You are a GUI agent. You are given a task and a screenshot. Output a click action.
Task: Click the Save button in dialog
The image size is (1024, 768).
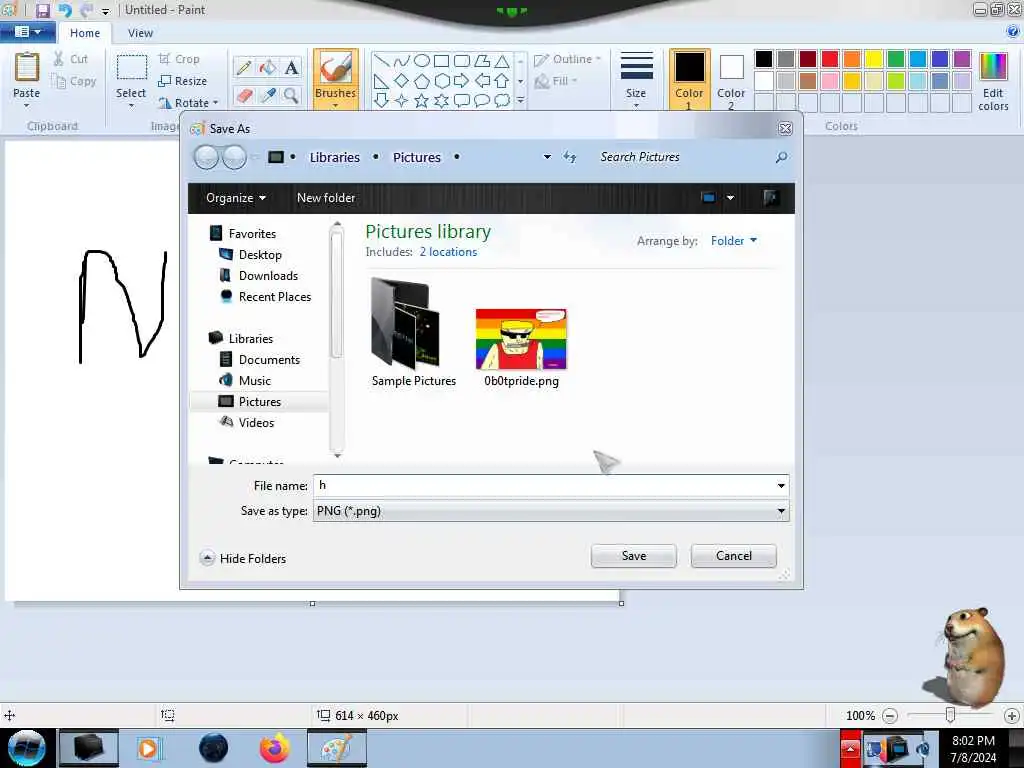[633, 556]
